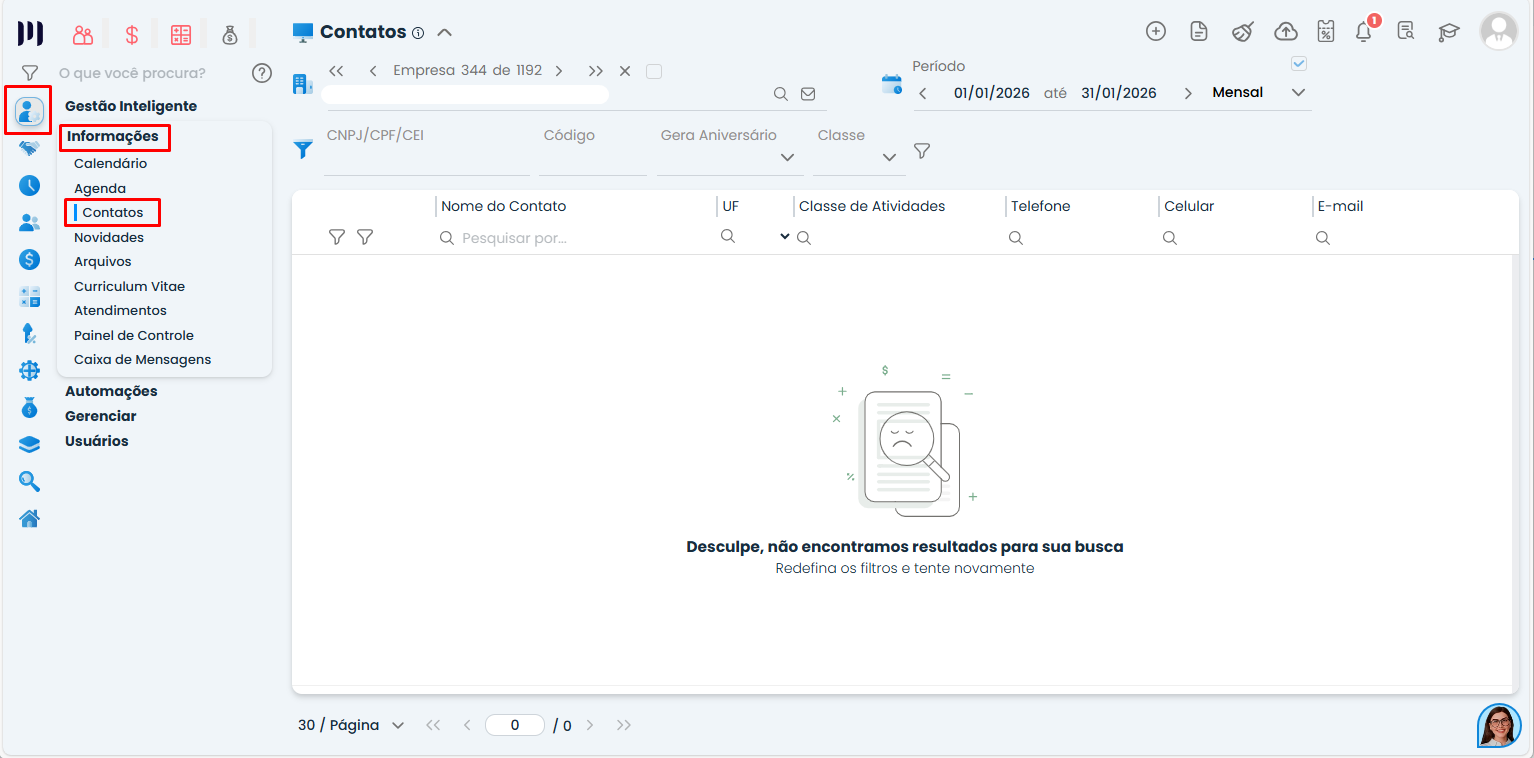Screen dimensions: 1534x758
Task: Click the plus circle add icon
Action: pos(1156,31)
